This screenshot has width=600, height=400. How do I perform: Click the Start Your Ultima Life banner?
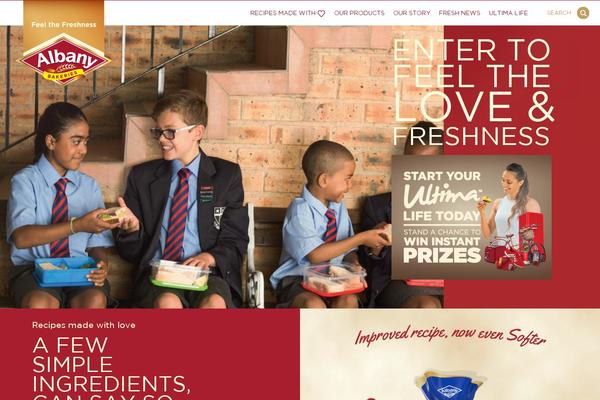[x=471, y=217]
